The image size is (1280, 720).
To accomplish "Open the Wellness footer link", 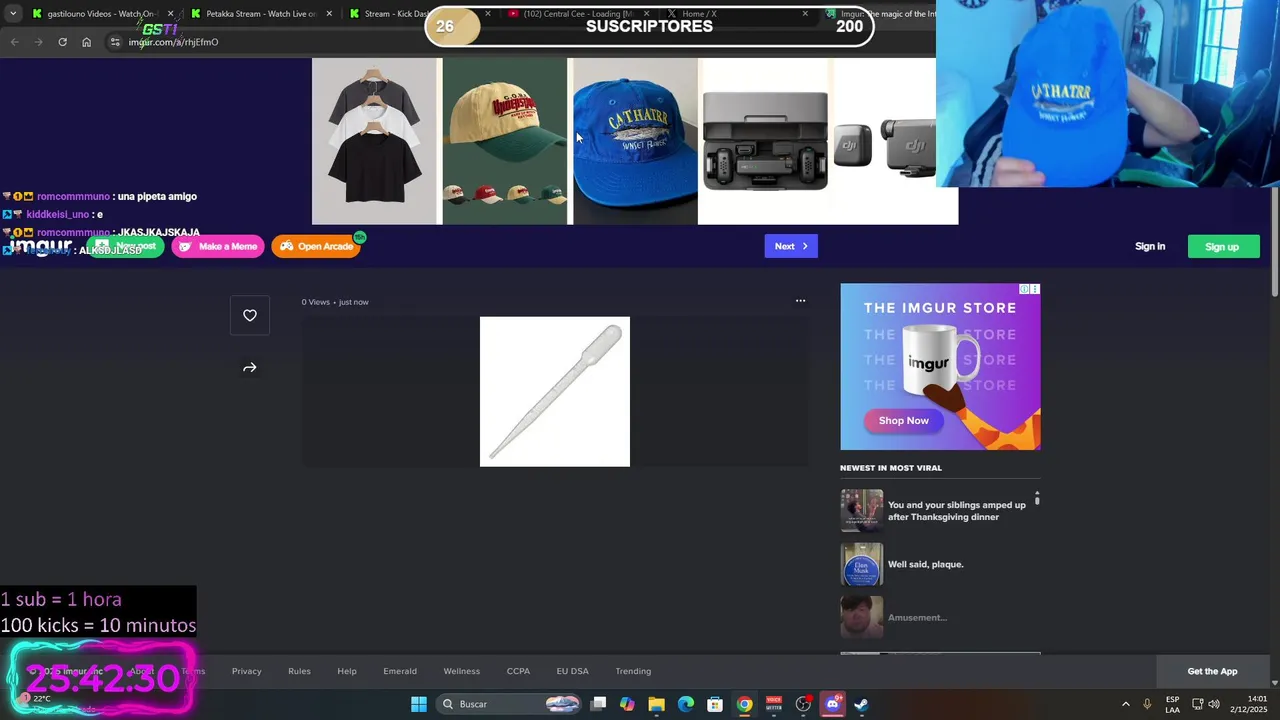I will 462,671.
